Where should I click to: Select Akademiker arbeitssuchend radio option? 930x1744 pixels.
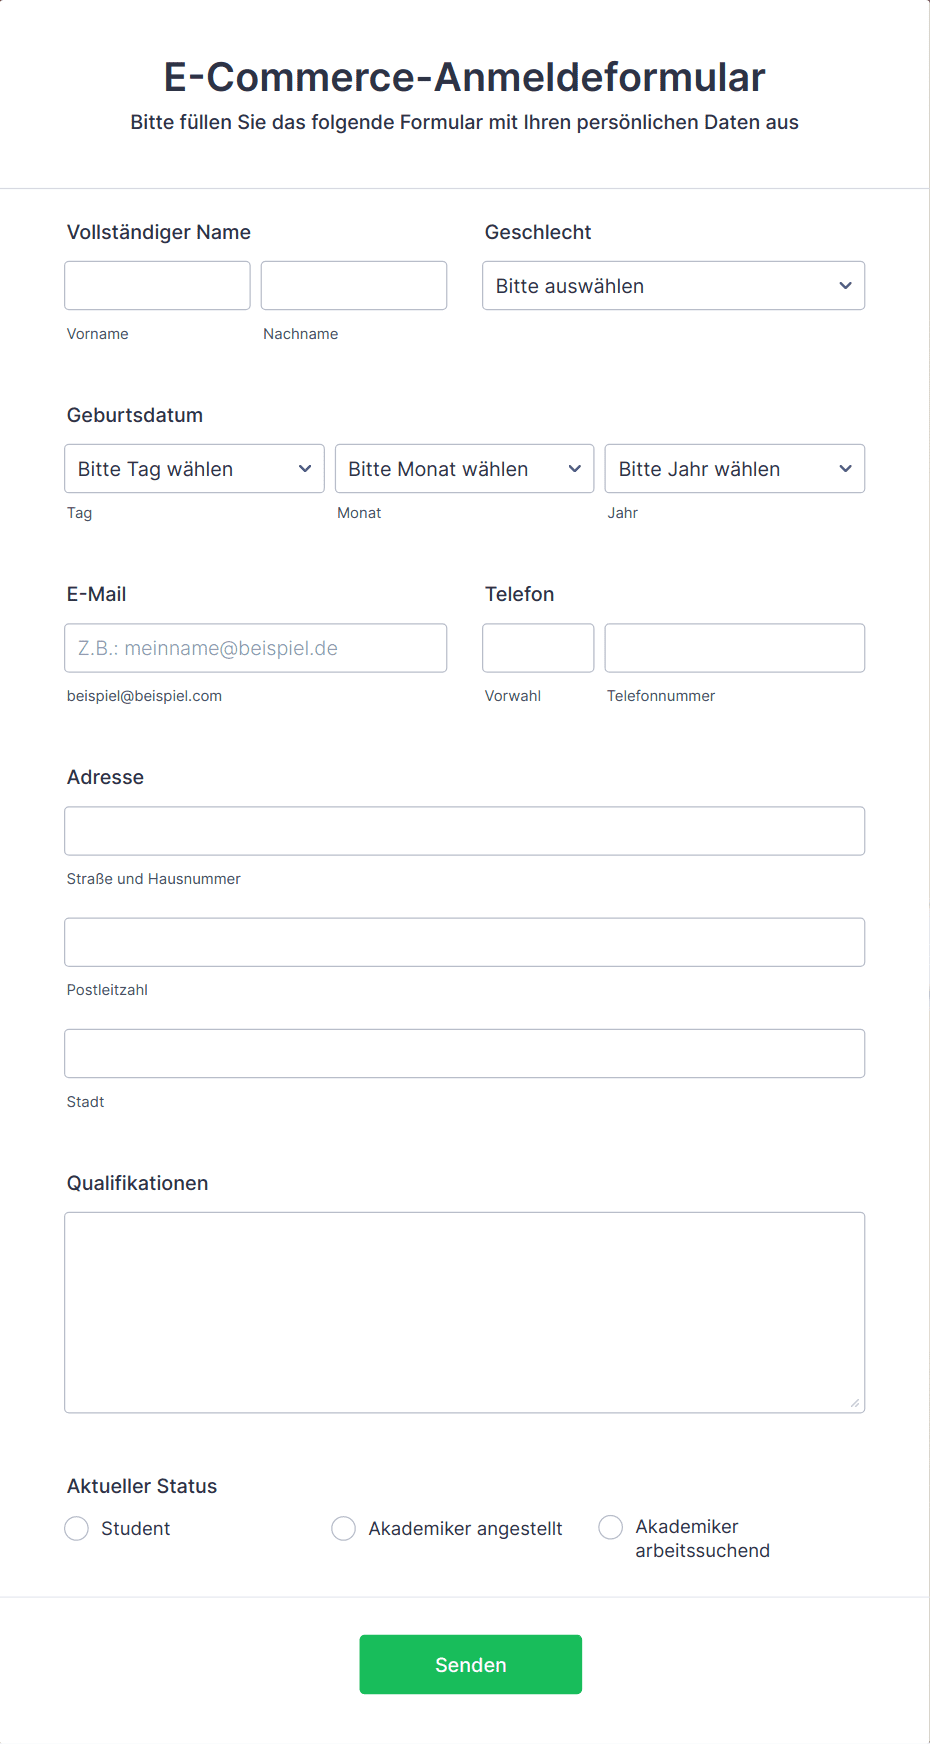tap(611, 1527)
